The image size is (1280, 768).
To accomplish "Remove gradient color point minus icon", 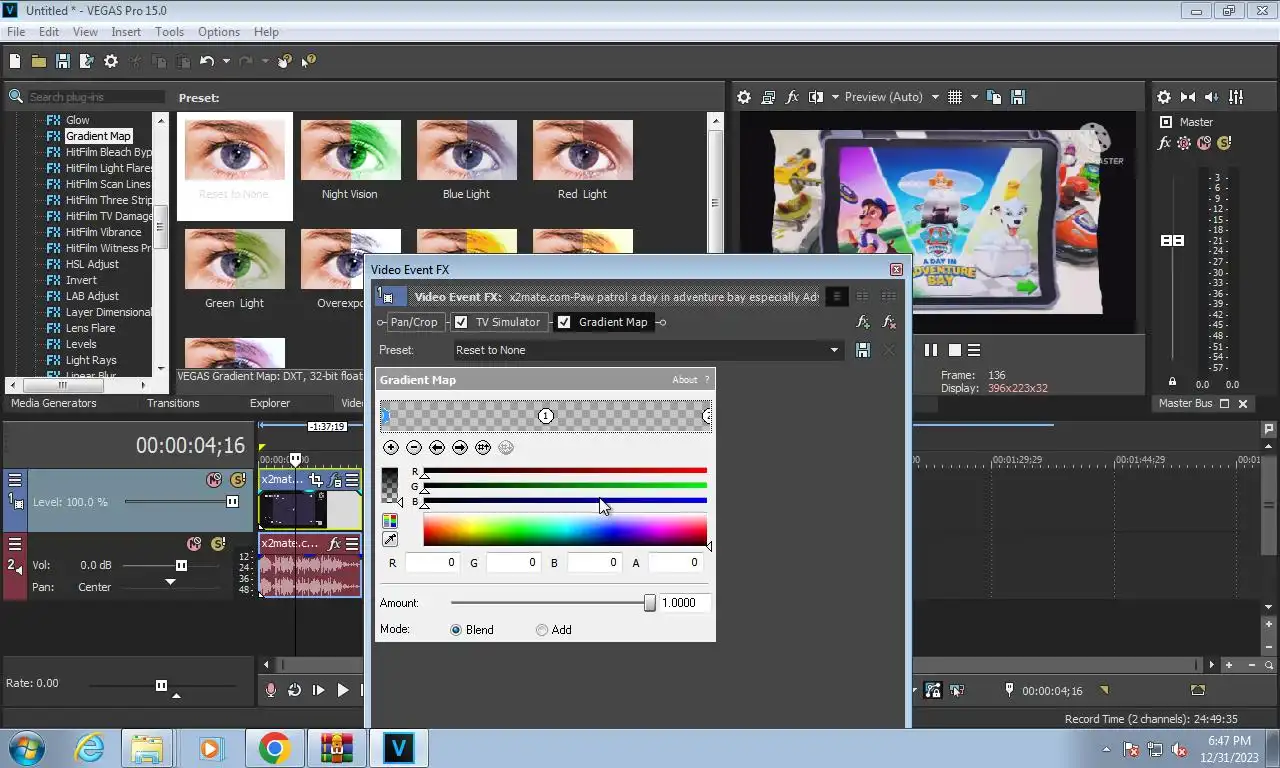I will click(x=414, y=448).
